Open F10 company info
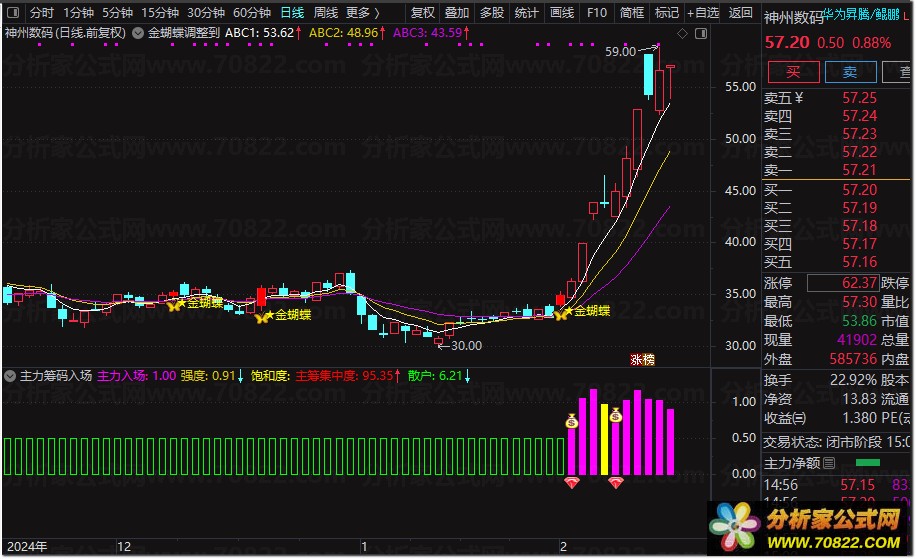 597,12
